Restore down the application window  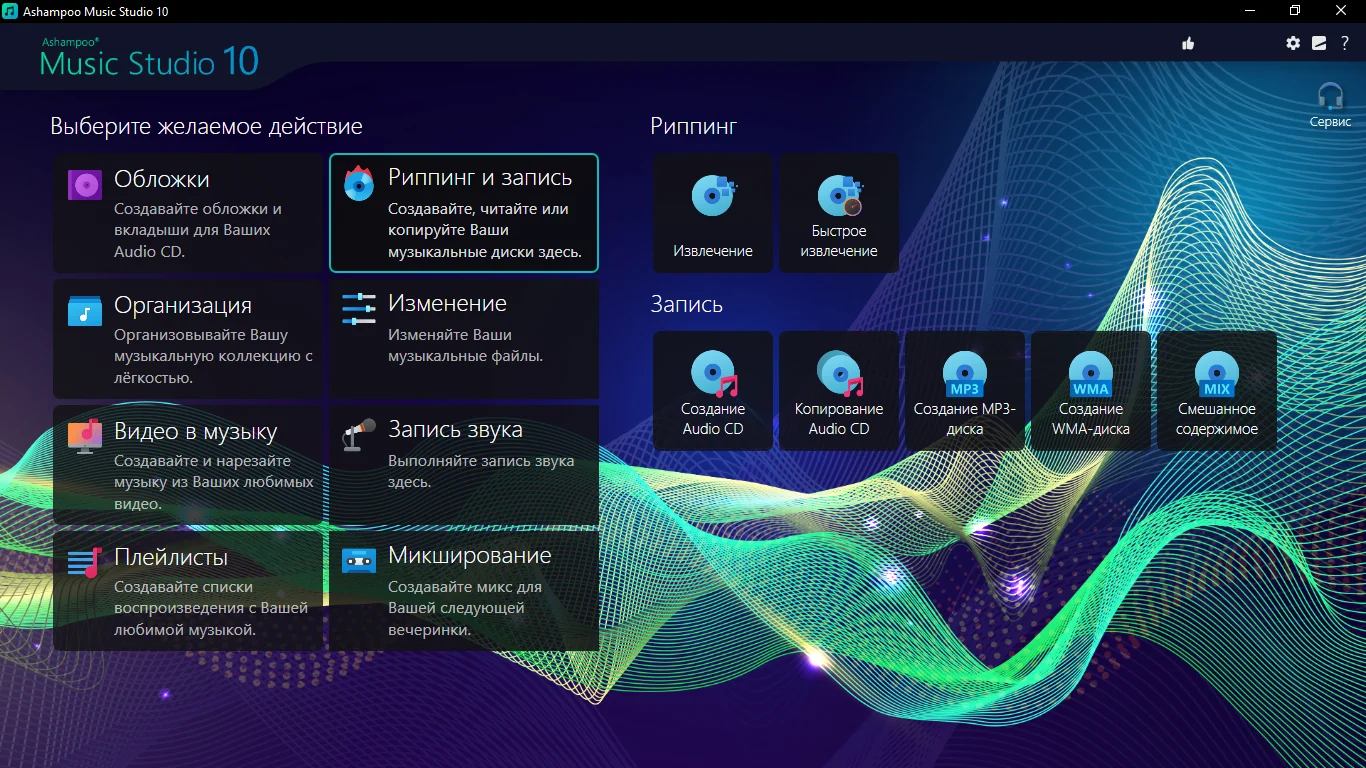pyautogui.click(x=1295, y=11)
